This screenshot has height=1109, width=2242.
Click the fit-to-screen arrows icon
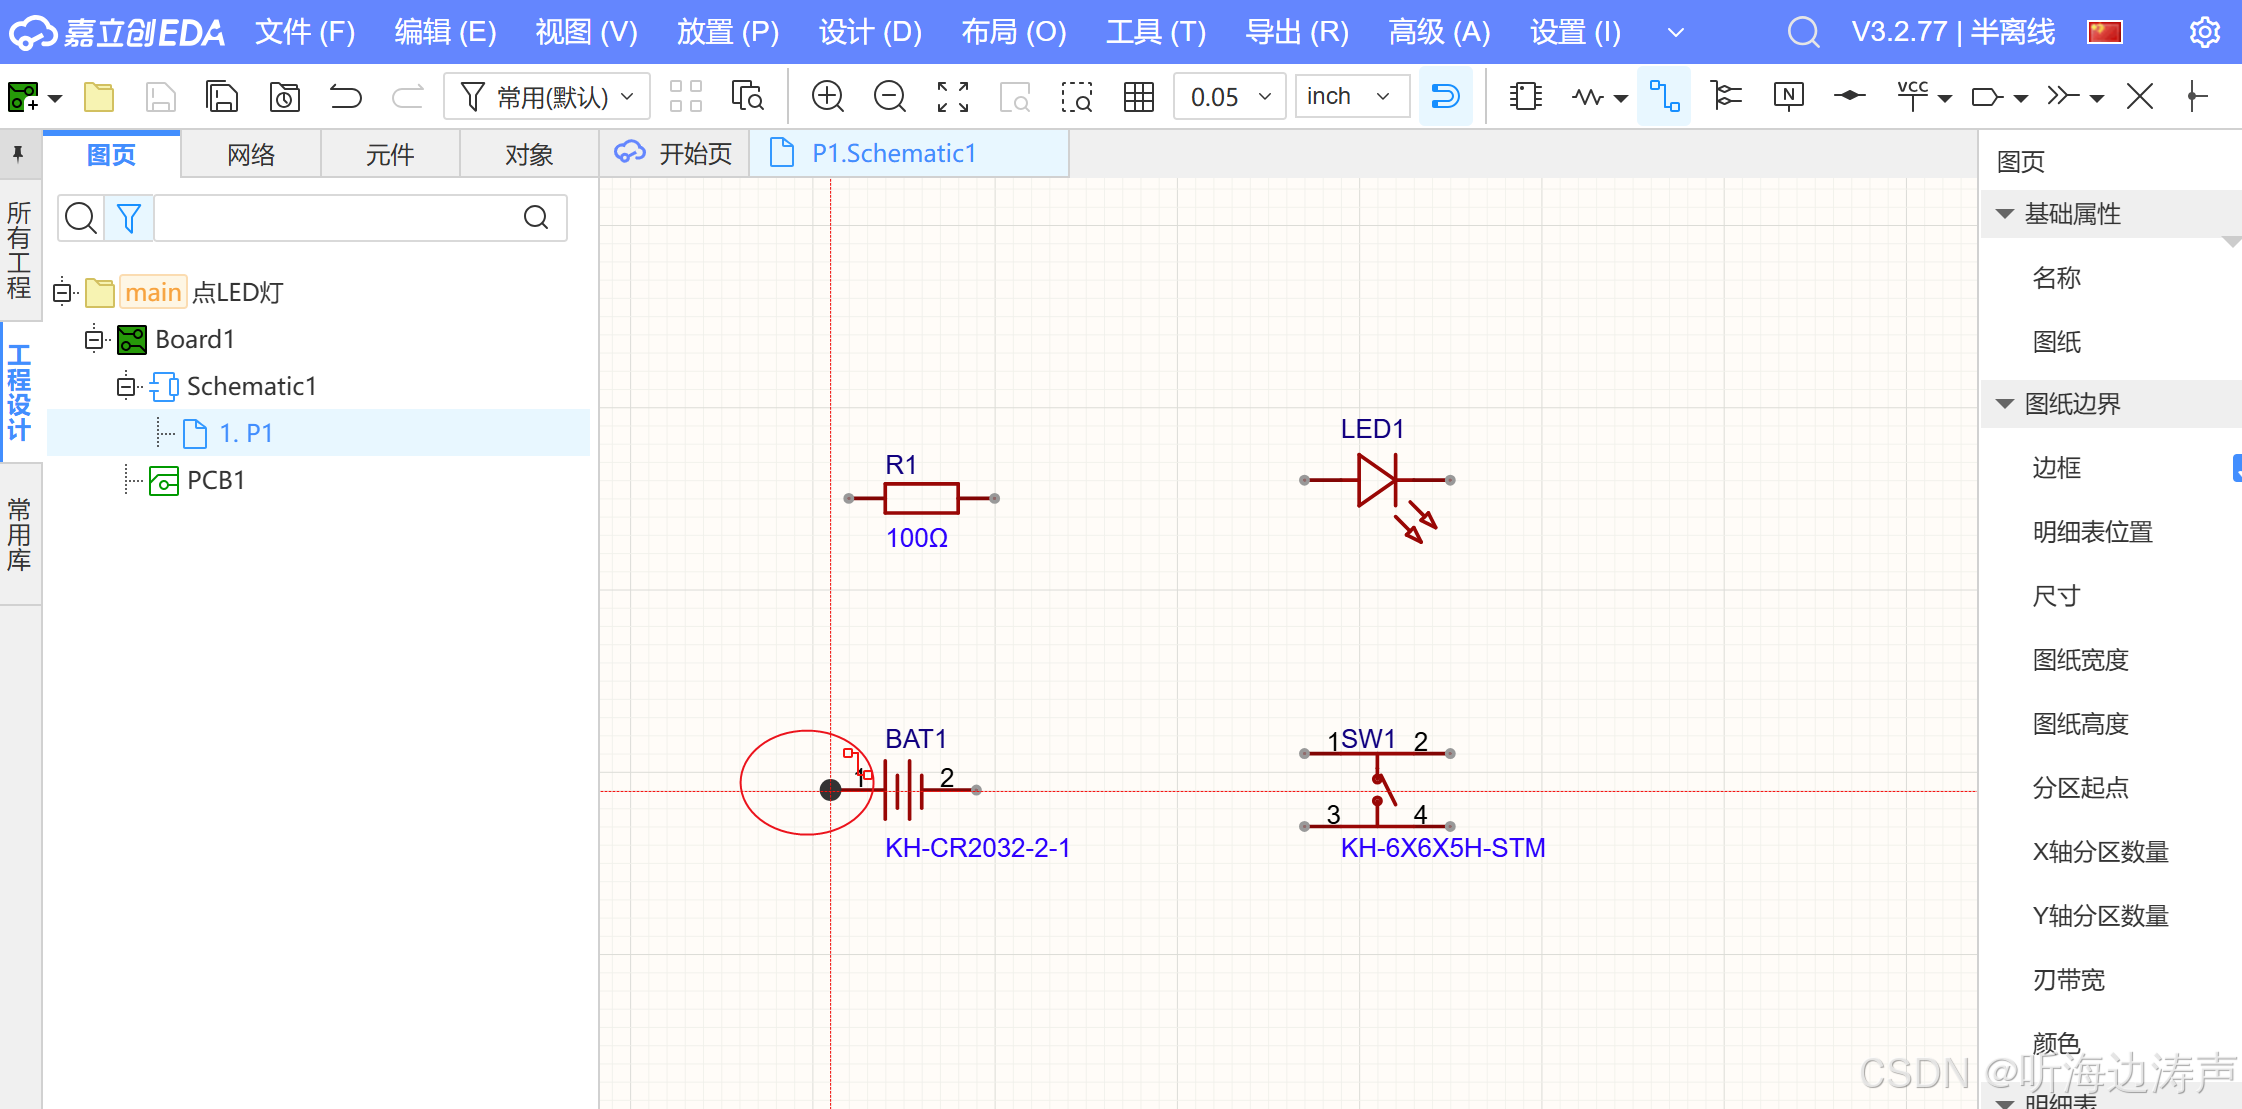click(x=952, y=97)
